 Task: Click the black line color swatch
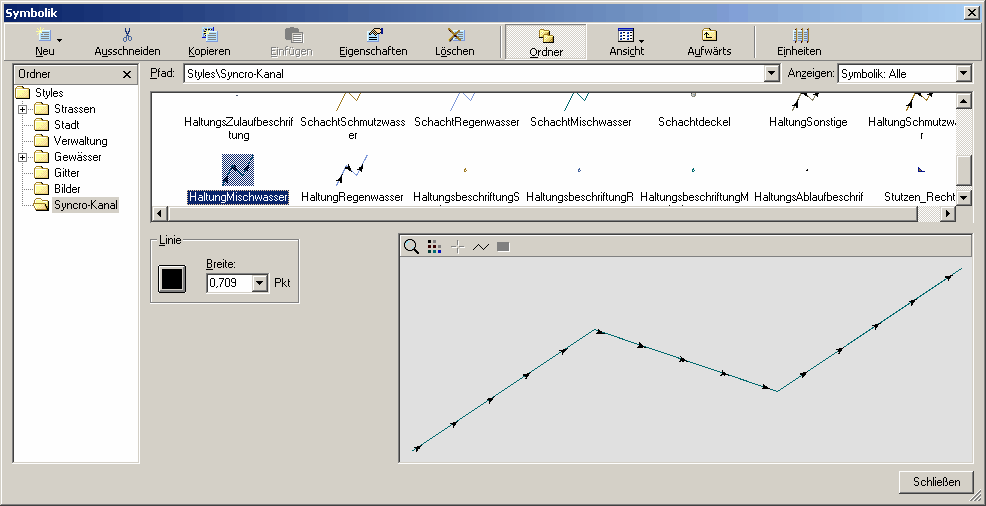click(x=172, y=279)
